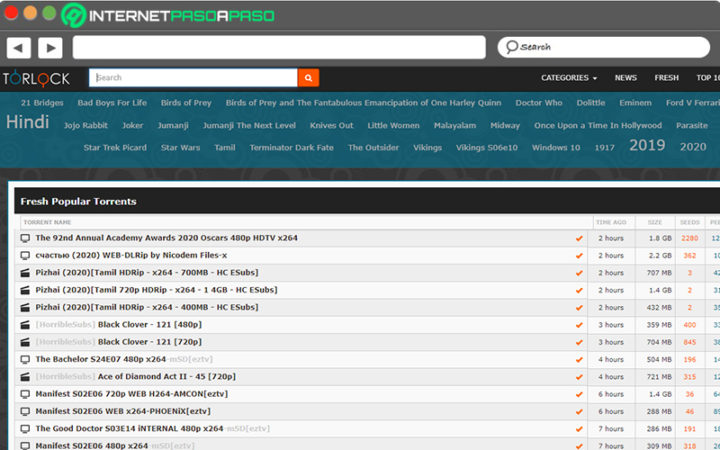720x450 pixels.
Task: Click the clapperboard icon beside Black Clover 121 [480p]
Action: click(25, 325)
